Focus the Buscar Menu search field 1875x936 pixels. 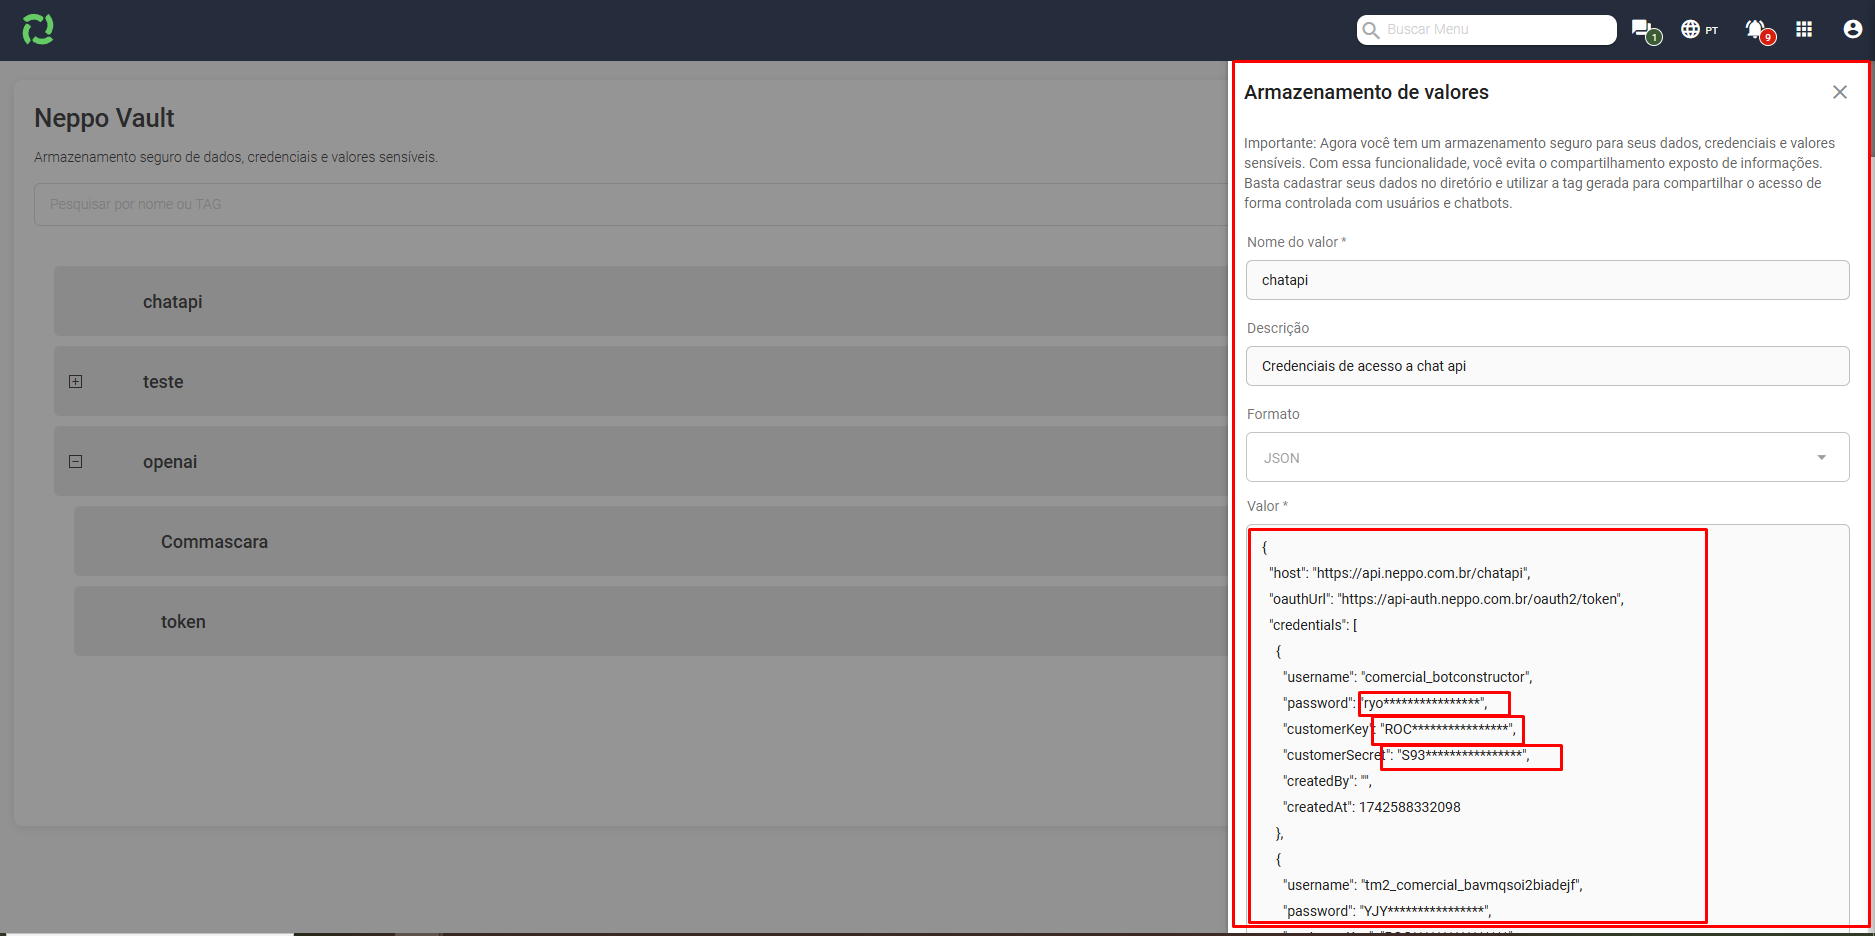[1486, 30]
